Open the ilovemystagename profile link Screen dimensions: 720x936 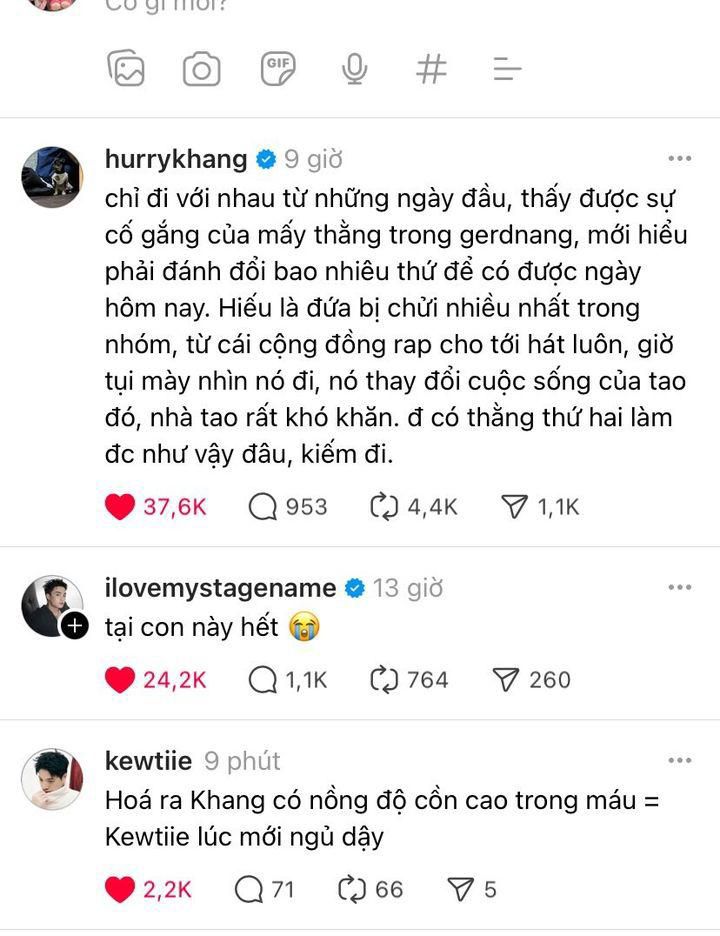pyautogui.click(x=220, y=589)
